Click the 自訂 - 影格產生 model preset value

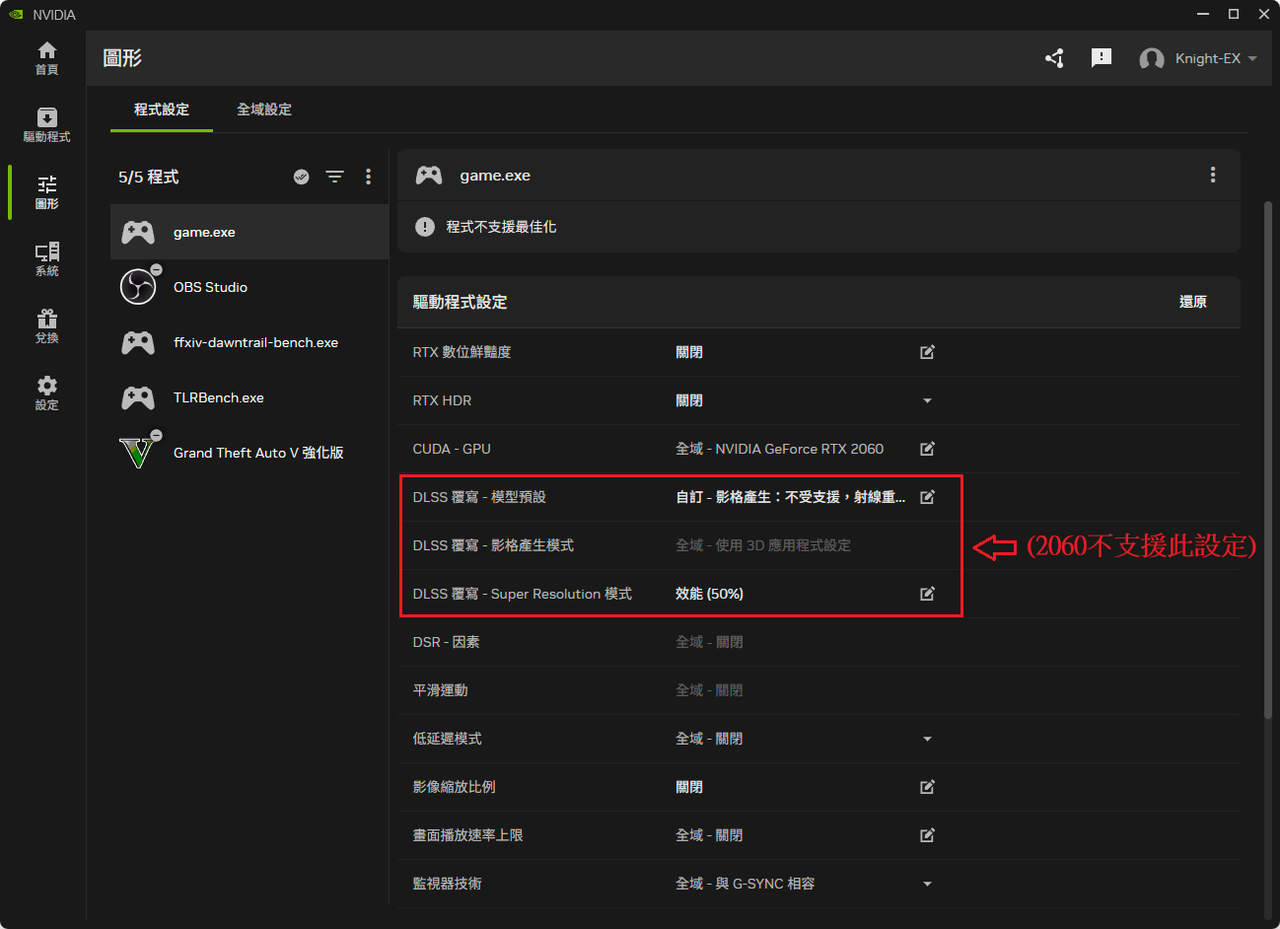pos(791,497)
